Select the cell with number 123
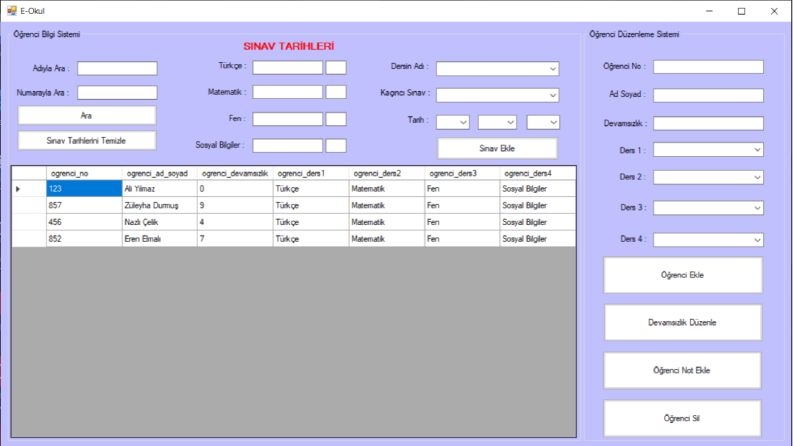This screenshot has width=793, height=446. (x=84, y=189)
